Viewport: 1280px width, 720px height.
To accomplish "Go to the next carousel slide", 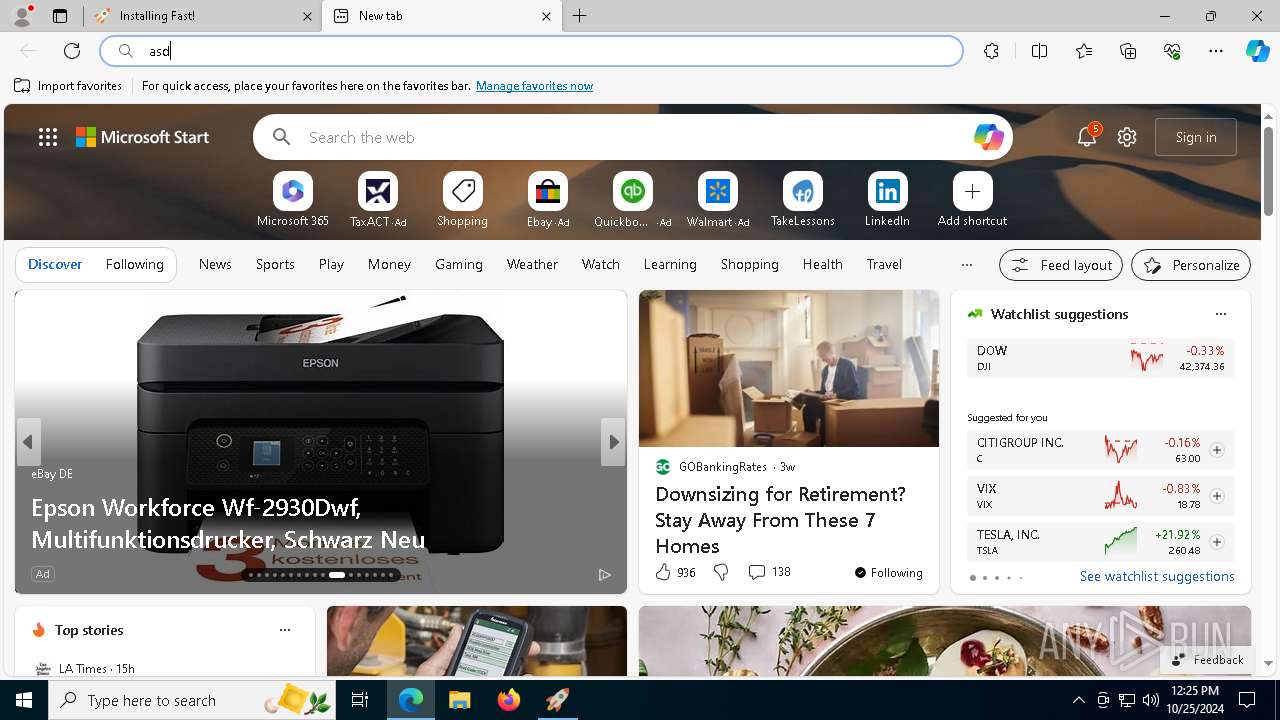I will tap(613, 442).
